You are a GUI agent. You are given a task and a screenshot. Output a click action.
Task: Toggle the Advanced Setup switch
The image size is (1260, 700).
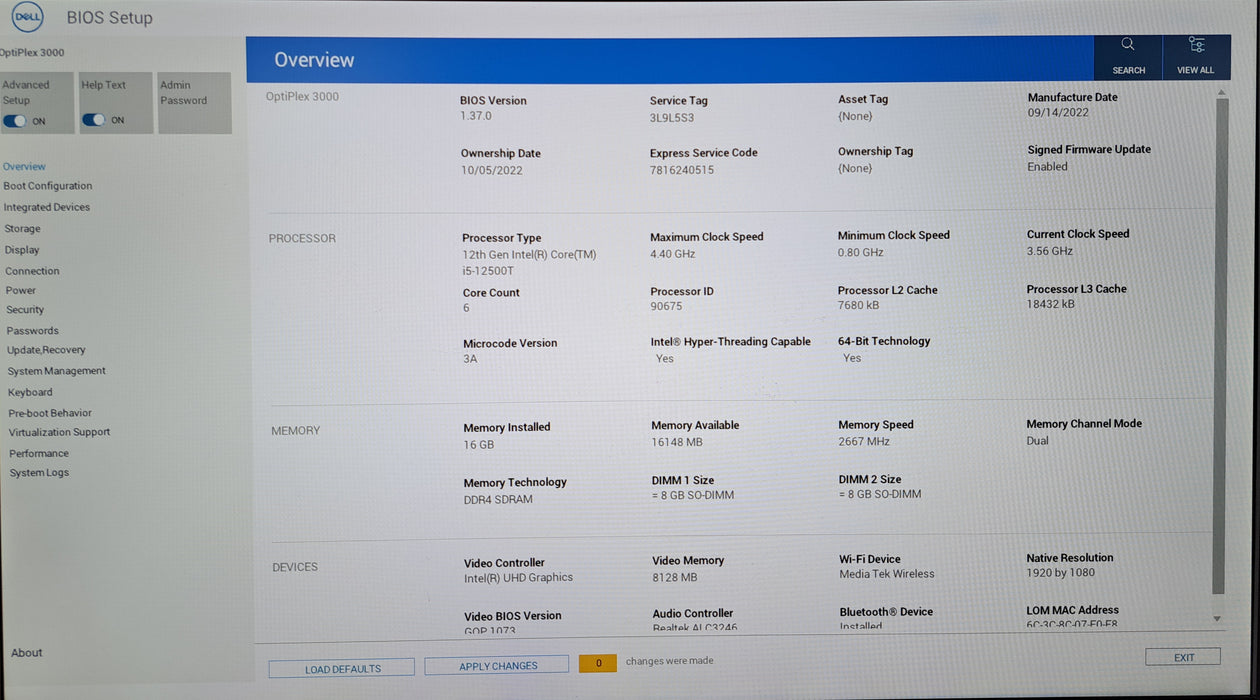15,120
